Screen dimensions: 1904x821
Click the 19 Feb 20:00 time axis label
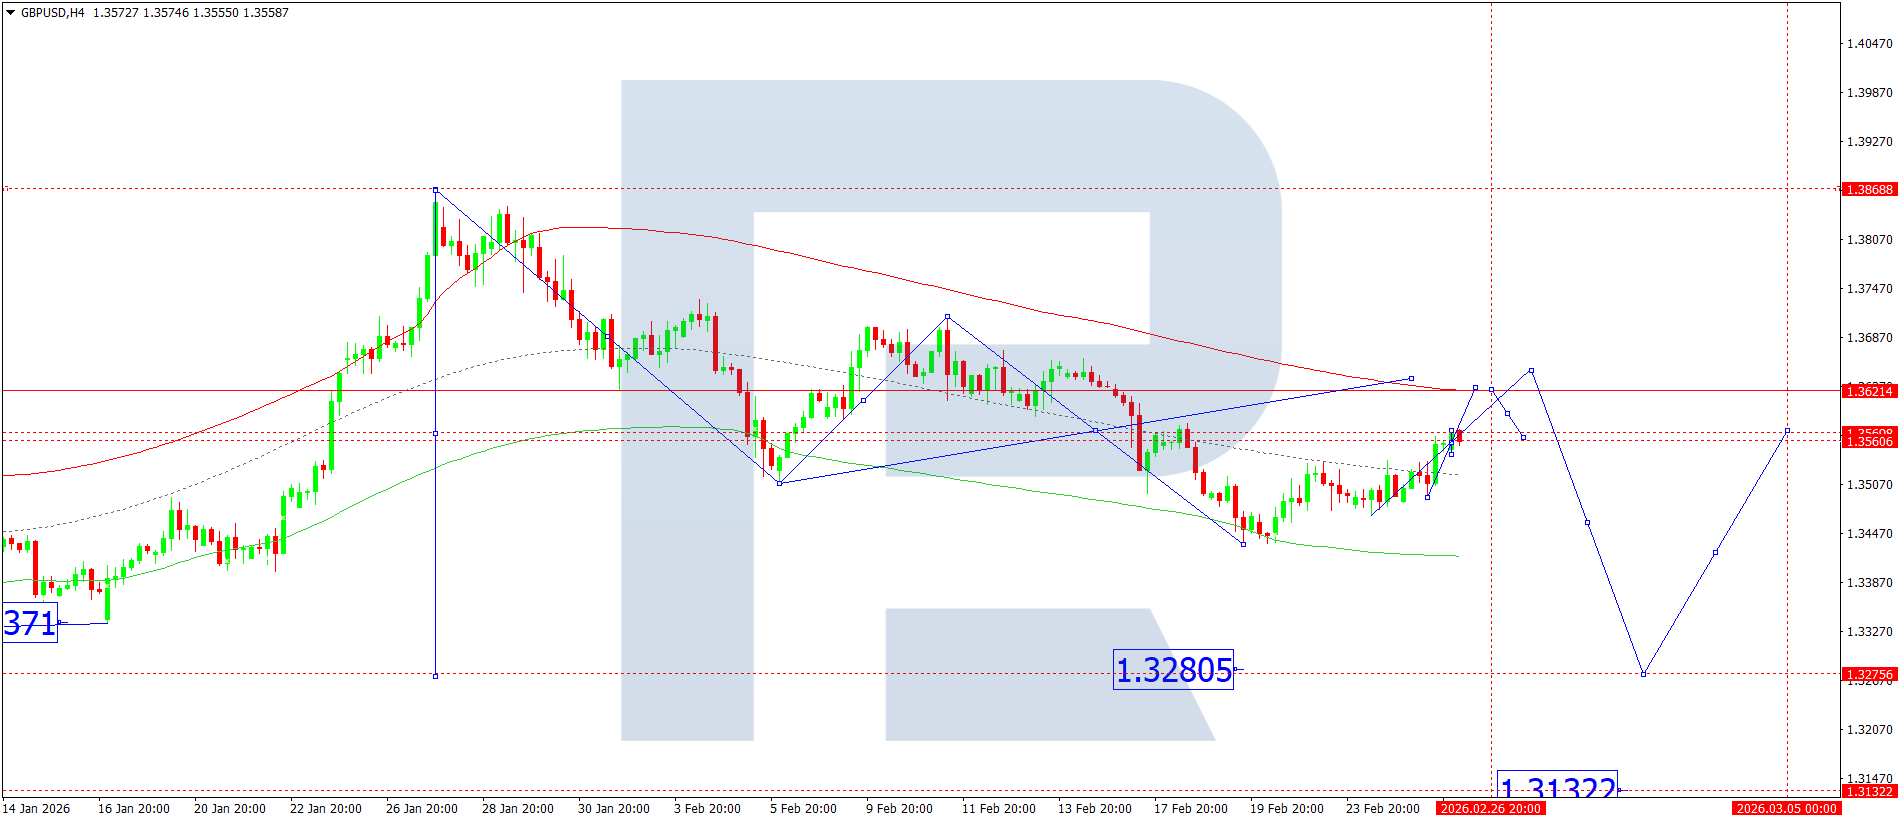pyautogui.click(x=1286, y=808)
